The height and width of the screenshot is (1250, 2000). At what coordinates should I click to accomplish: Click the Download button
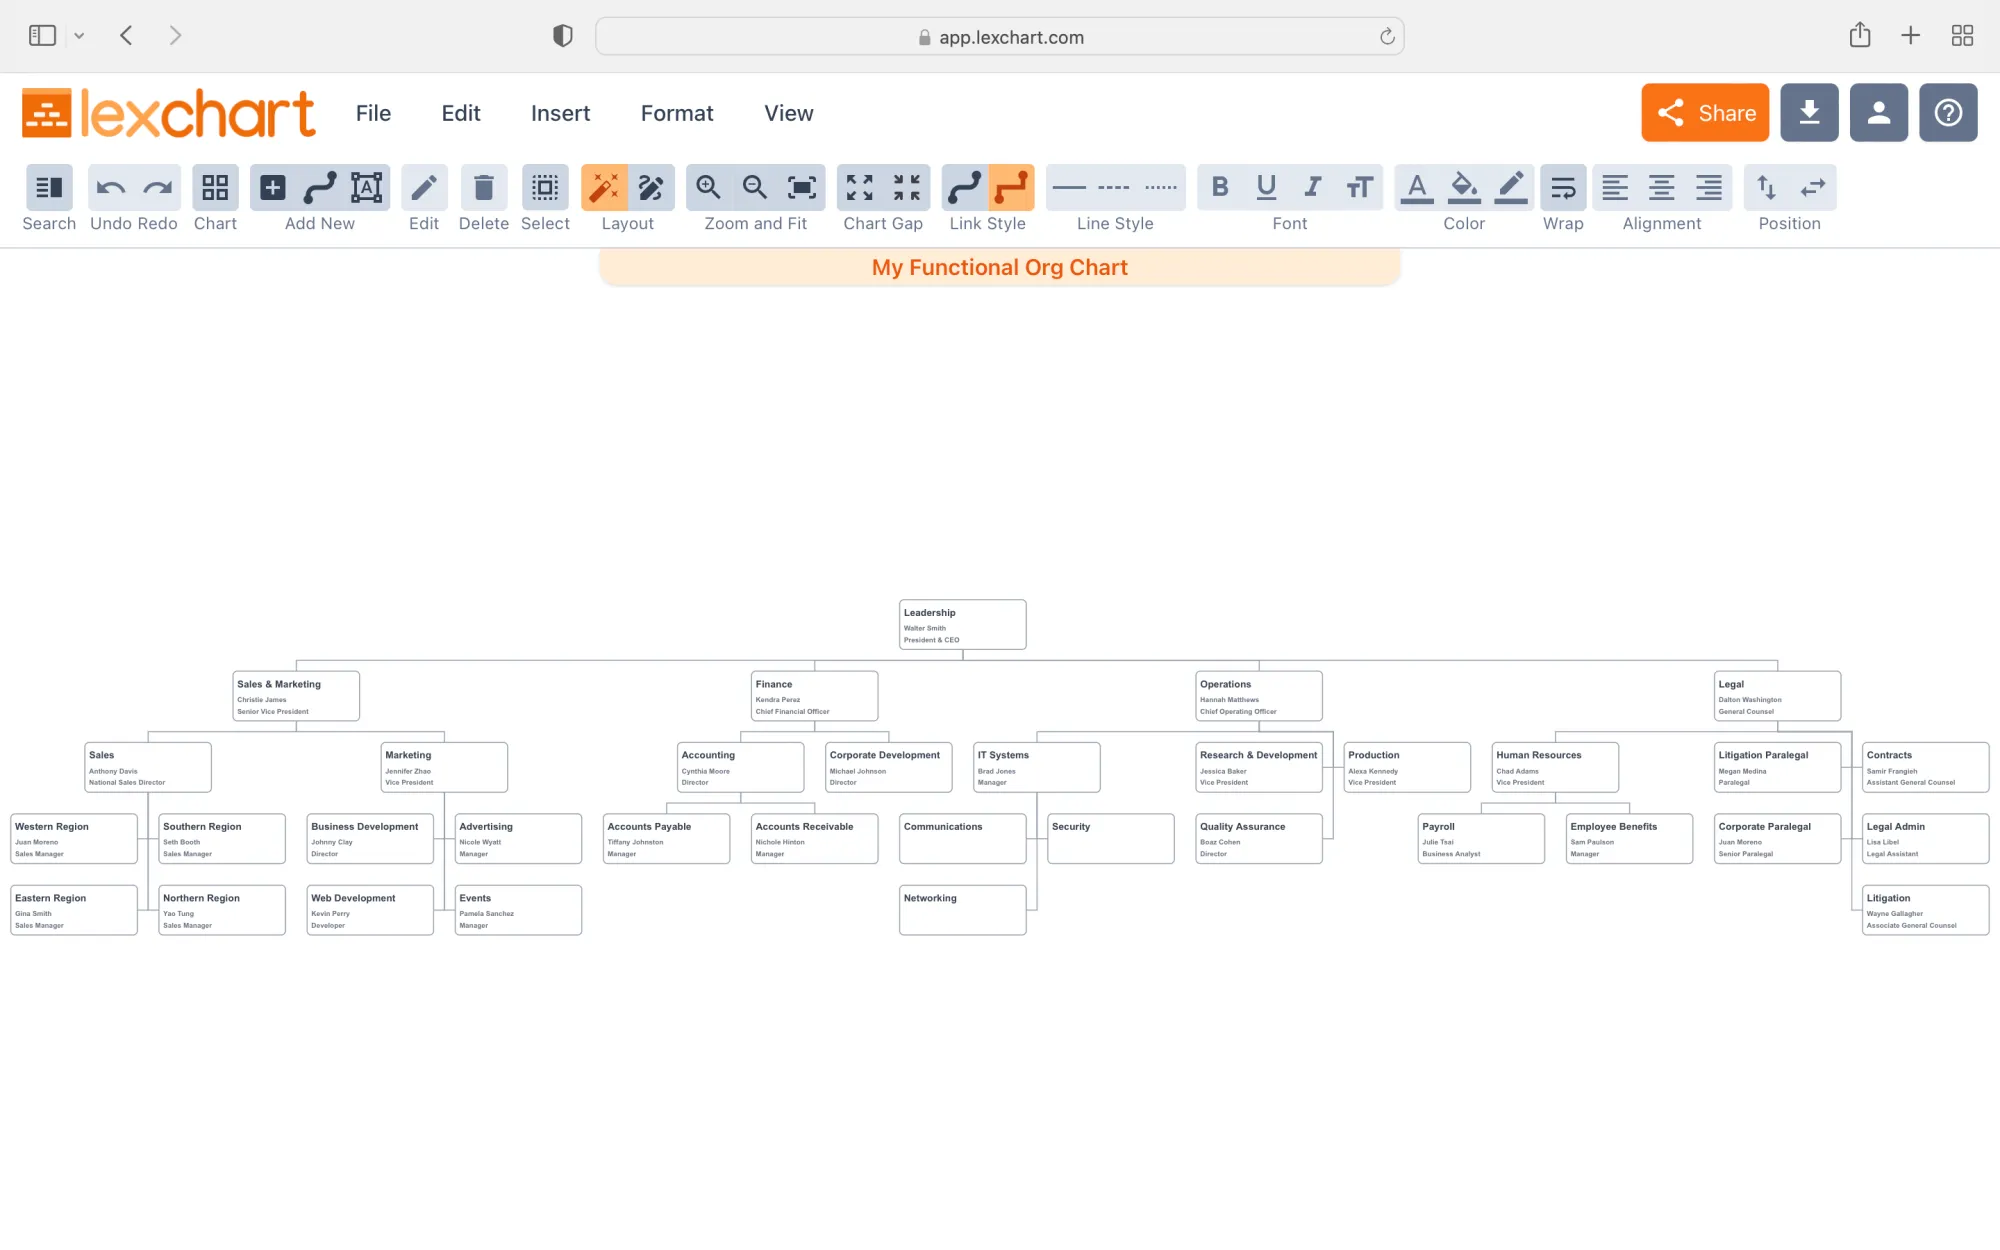(1808, 112)
